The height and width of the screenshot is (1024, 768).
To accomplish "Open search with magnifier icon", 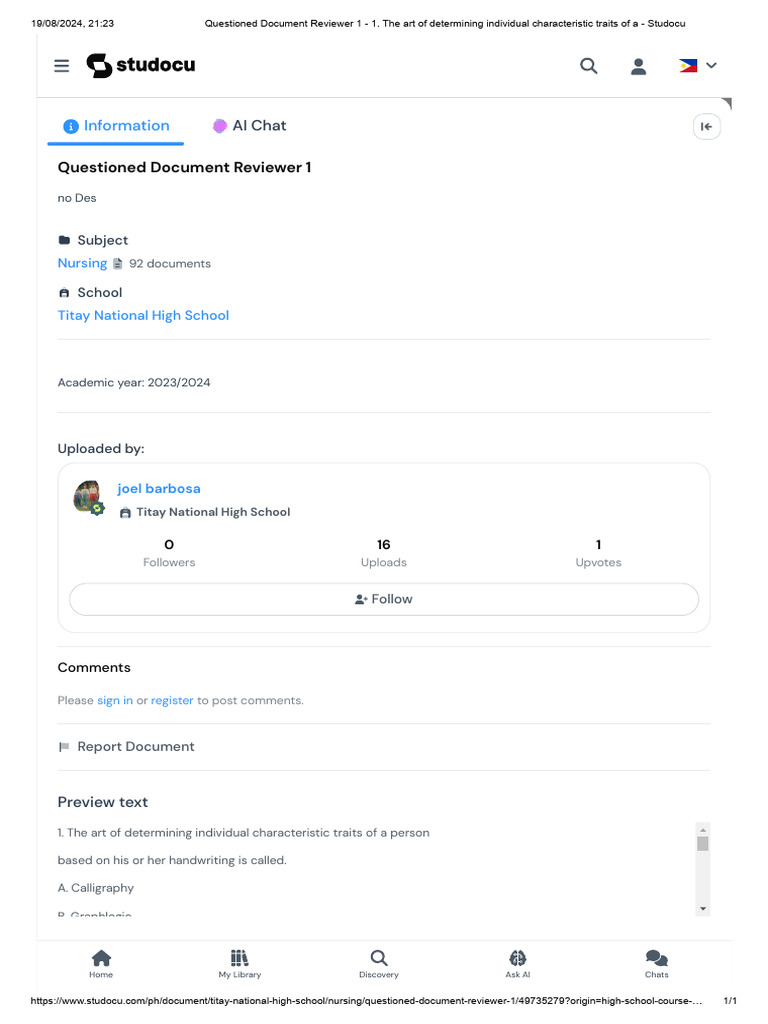I will click(588, 66).
